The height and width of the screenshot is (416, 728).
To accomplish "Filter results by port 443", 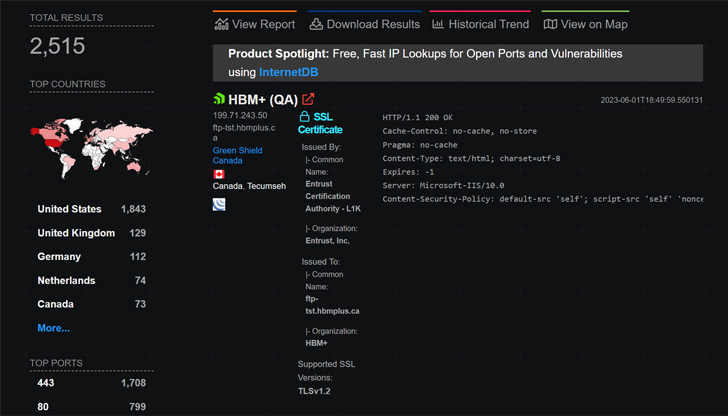I will (48, 383).
